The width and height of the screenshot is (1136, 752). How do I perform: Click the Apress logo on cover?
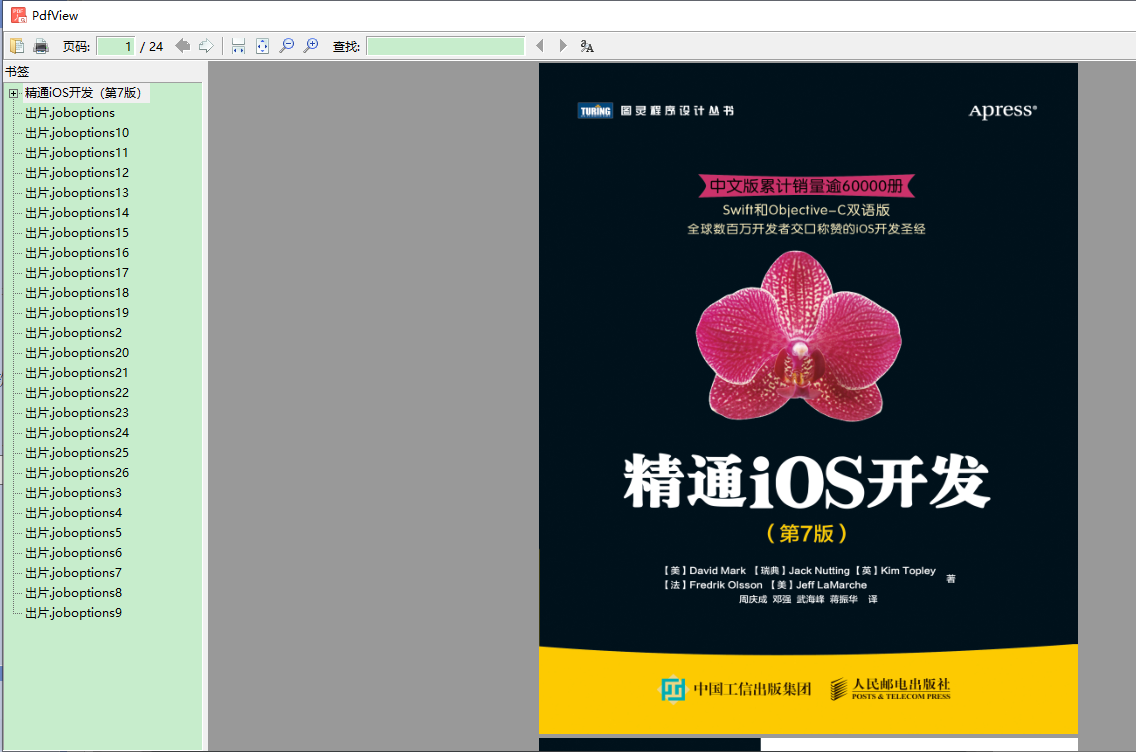[x=1003, y=111]
